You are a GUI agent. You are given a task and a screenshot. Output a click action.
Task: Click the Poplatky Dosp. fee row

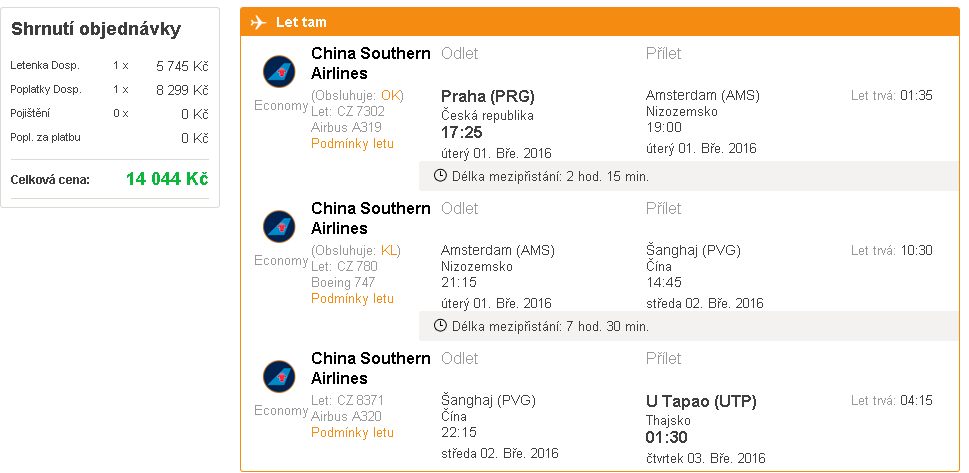click(109, 90)
